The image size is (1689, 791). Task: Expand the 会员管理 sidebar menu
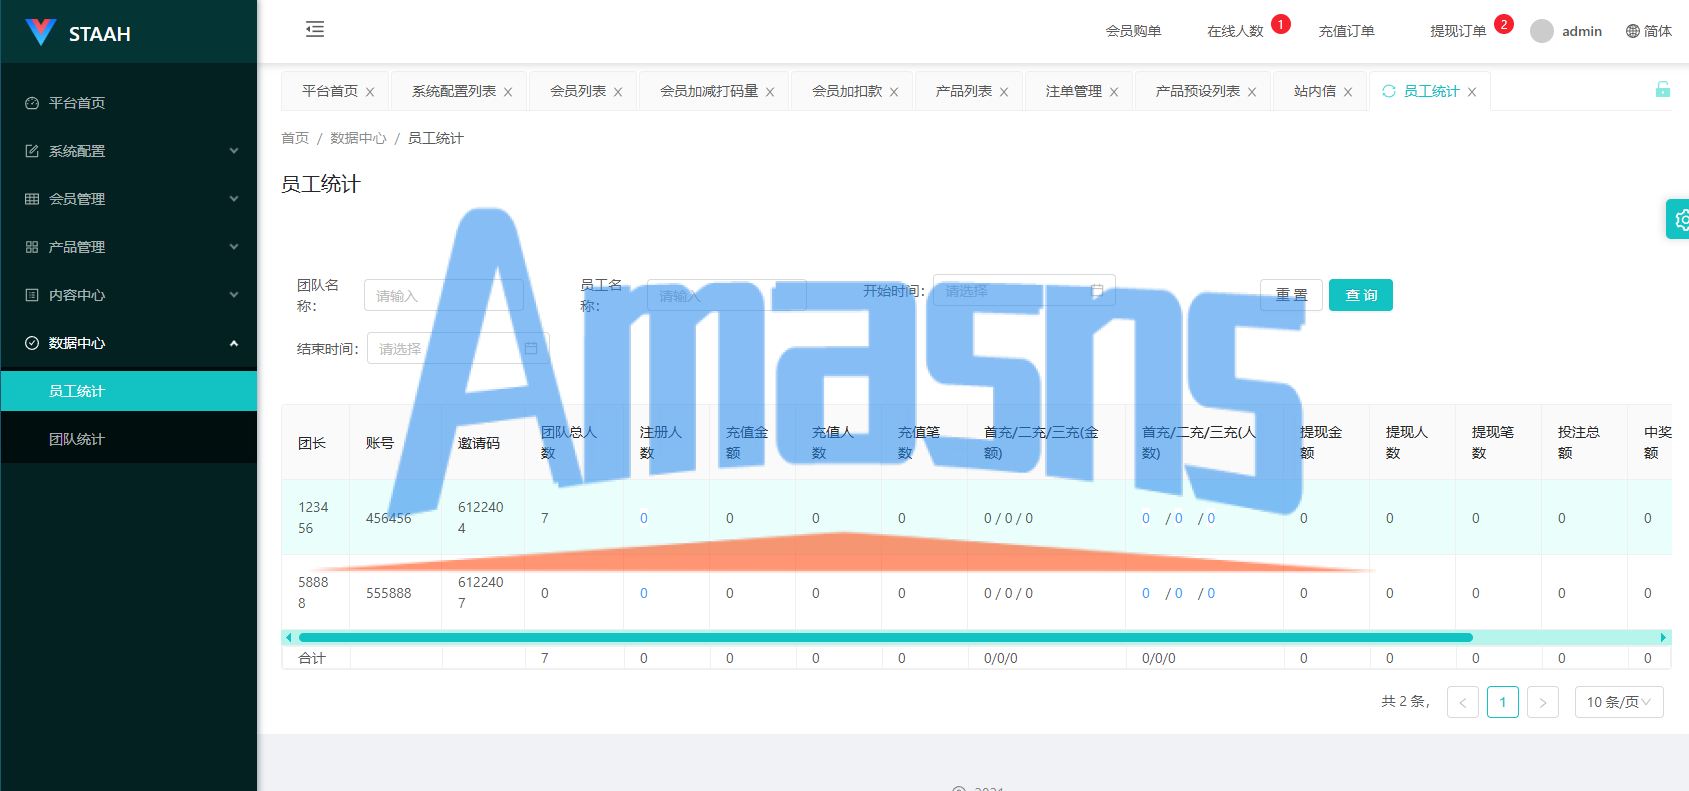point(129,199)
